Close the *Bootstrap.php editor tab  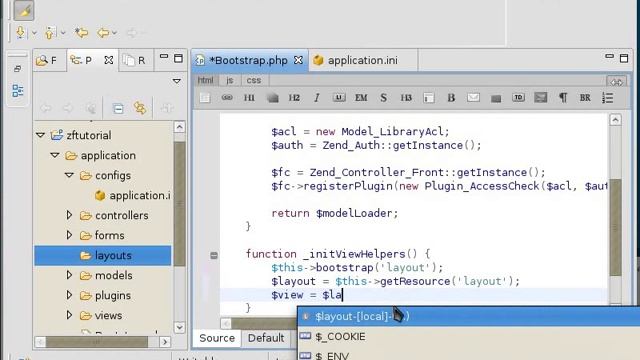click(299, 60)
